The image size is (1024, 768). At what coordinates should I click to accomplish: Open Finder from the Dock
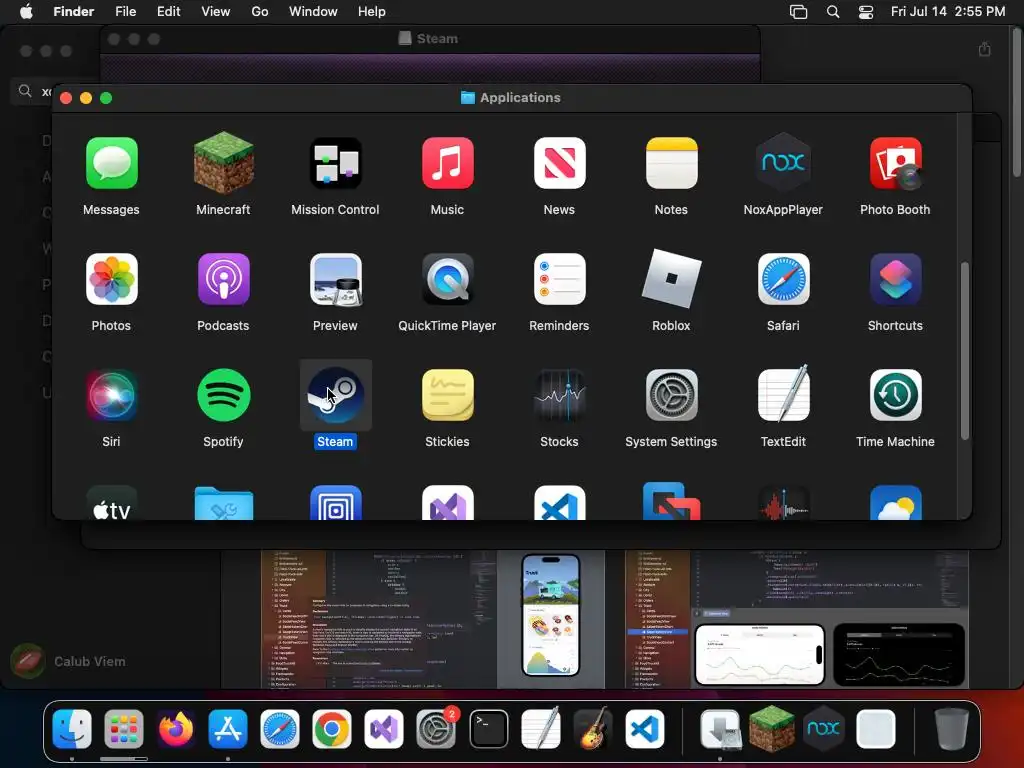(72, 728)
